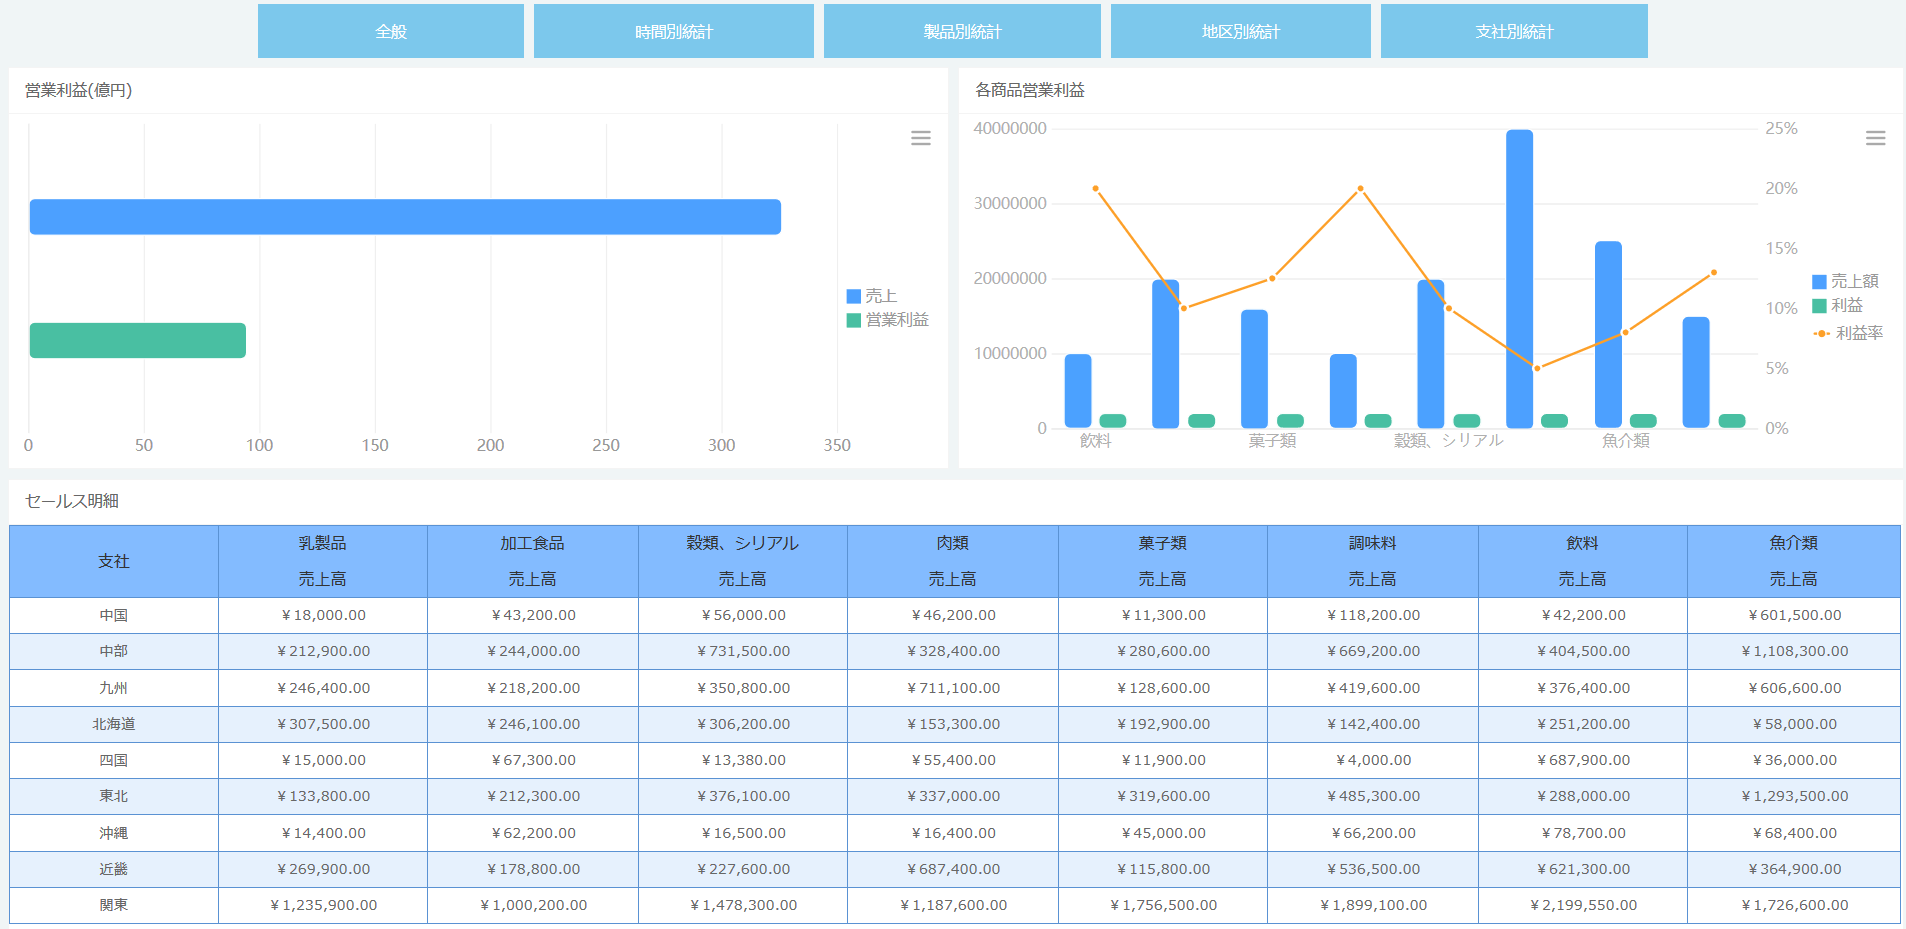
Task: Select cell ¥4,000.00 in 四国 row
Action: tap(1372, 760)
